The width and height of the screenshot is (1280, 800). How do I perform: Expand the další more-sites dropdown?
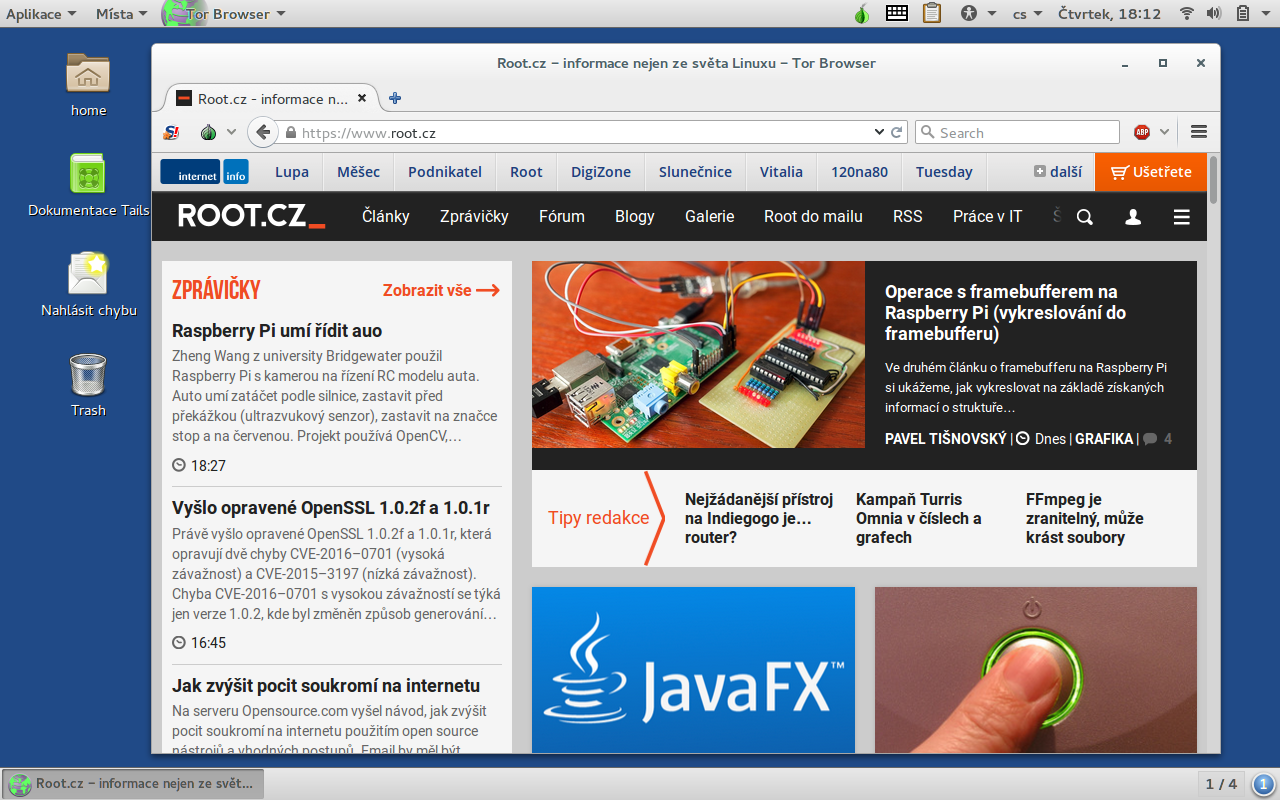[1058, 172]
